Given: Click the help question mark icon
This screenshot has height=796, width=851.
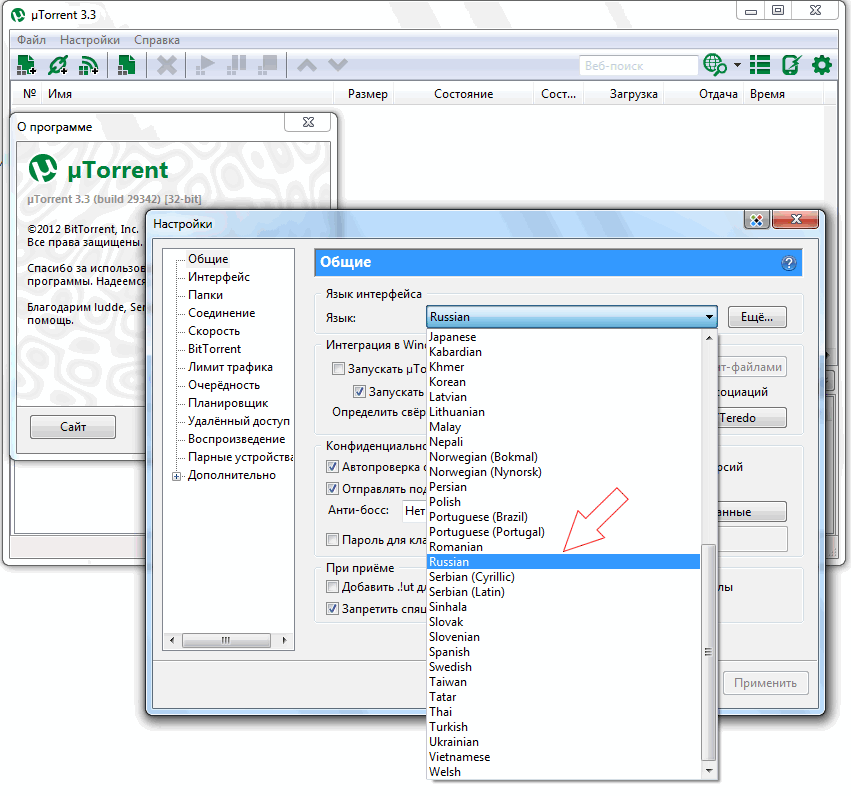Looking at the screenshot, I should pos(789,263).
